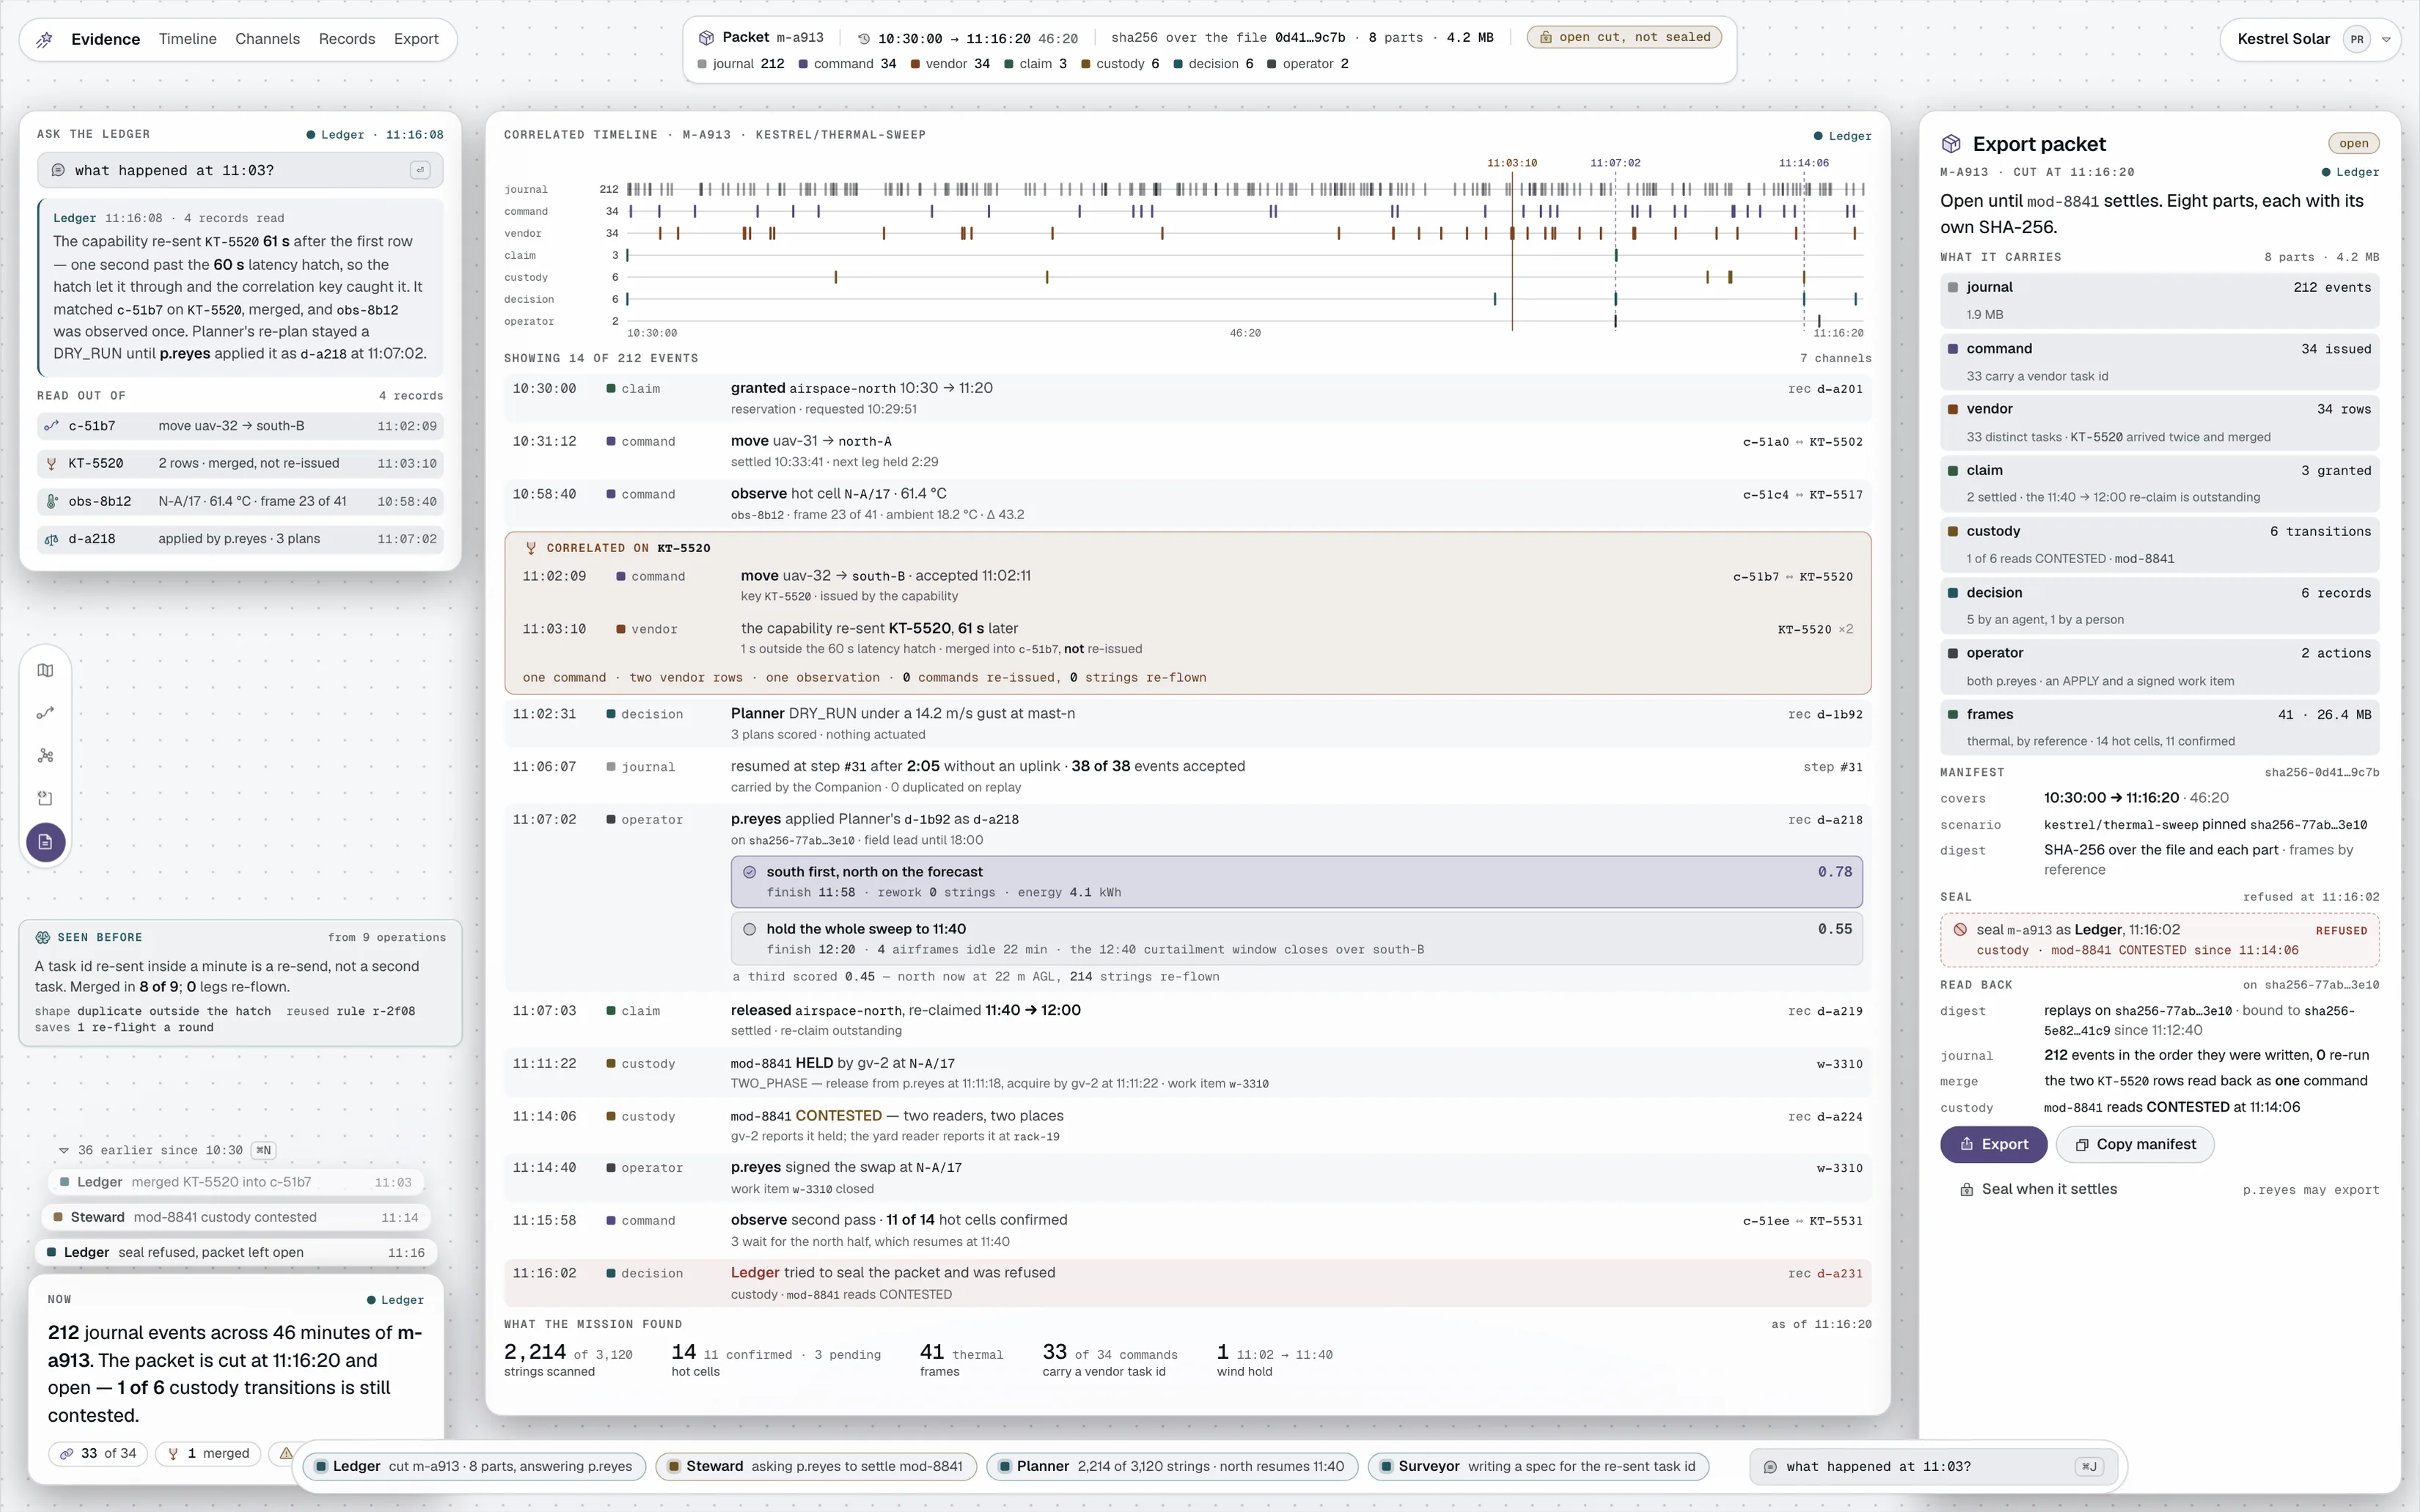Open the route icon in the side rail
The image size is (2420, 1512).
coord(46,713)
